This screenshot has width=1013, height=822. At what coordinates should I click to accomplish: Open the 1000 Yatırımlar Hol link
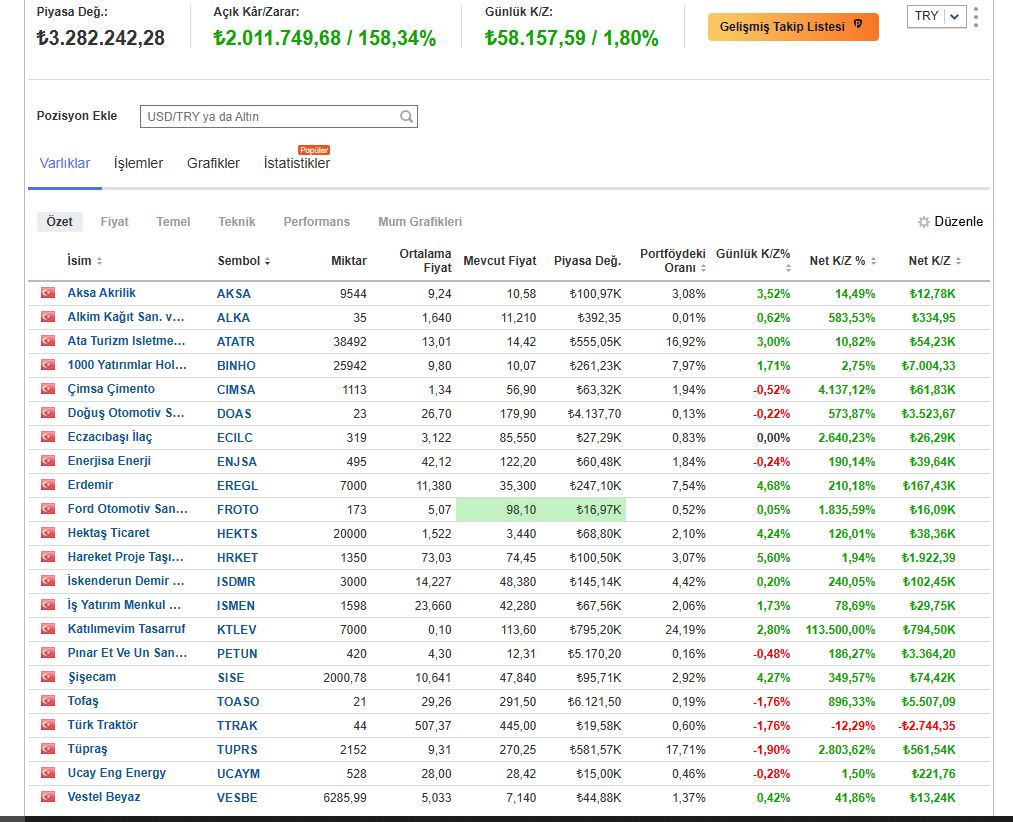coord(127,364)
